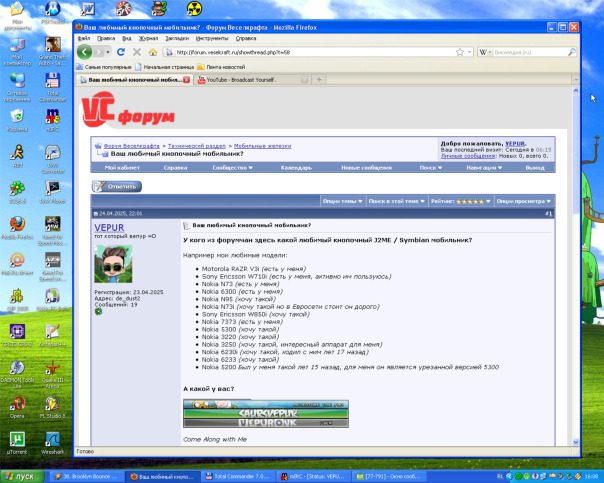Open the Файл menu
The image size is (604, 483).
pos(84,38)
